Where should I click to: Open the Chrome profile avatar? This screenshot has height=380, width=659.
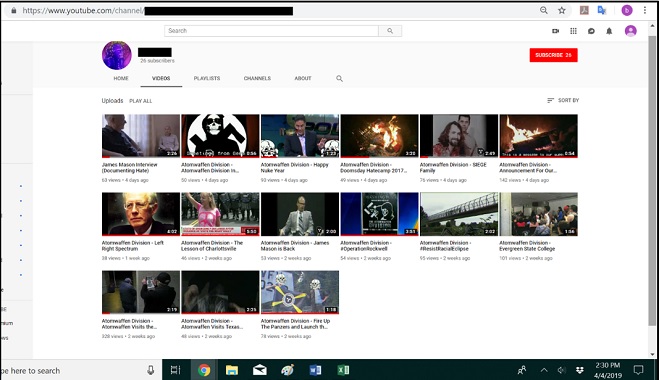627,11
